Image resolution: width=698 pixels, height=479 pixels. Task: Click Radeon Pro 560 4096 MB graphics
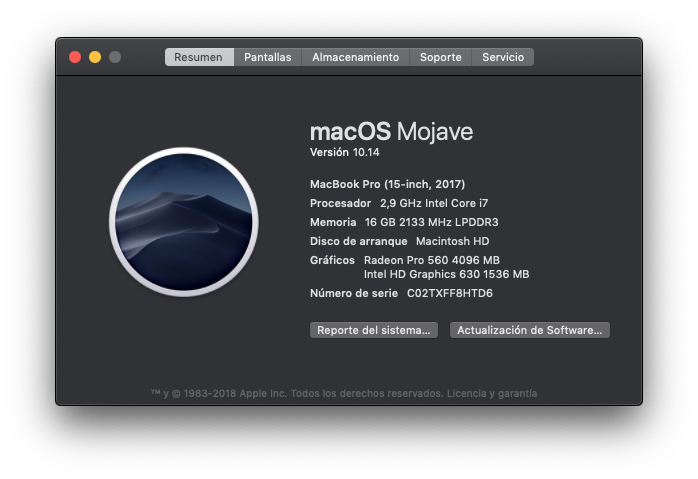[432, 260]
